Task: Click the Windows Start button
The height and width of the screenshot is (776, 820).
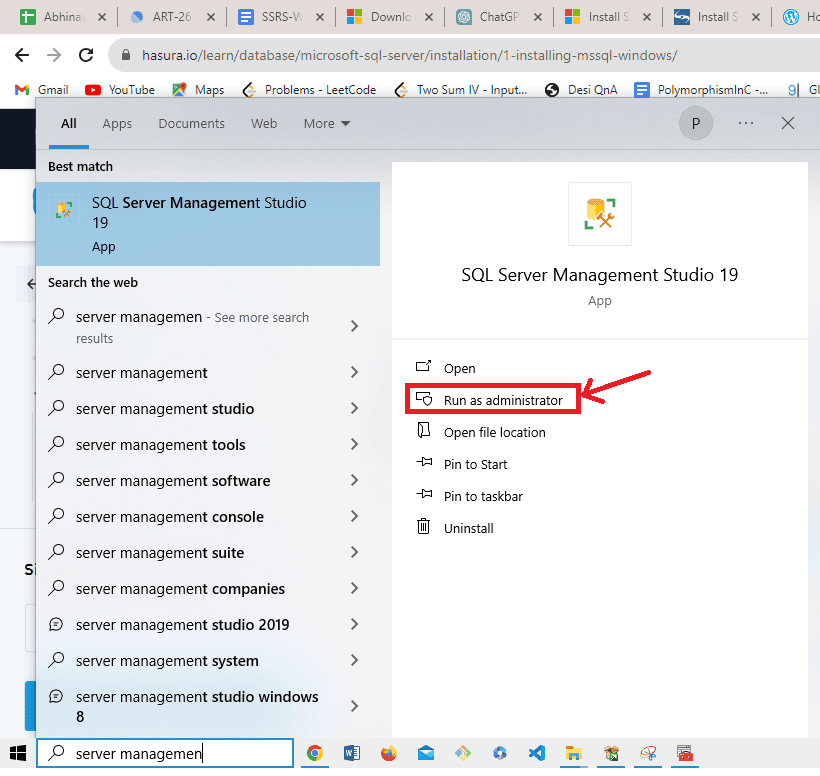Action: pos(17,754)
